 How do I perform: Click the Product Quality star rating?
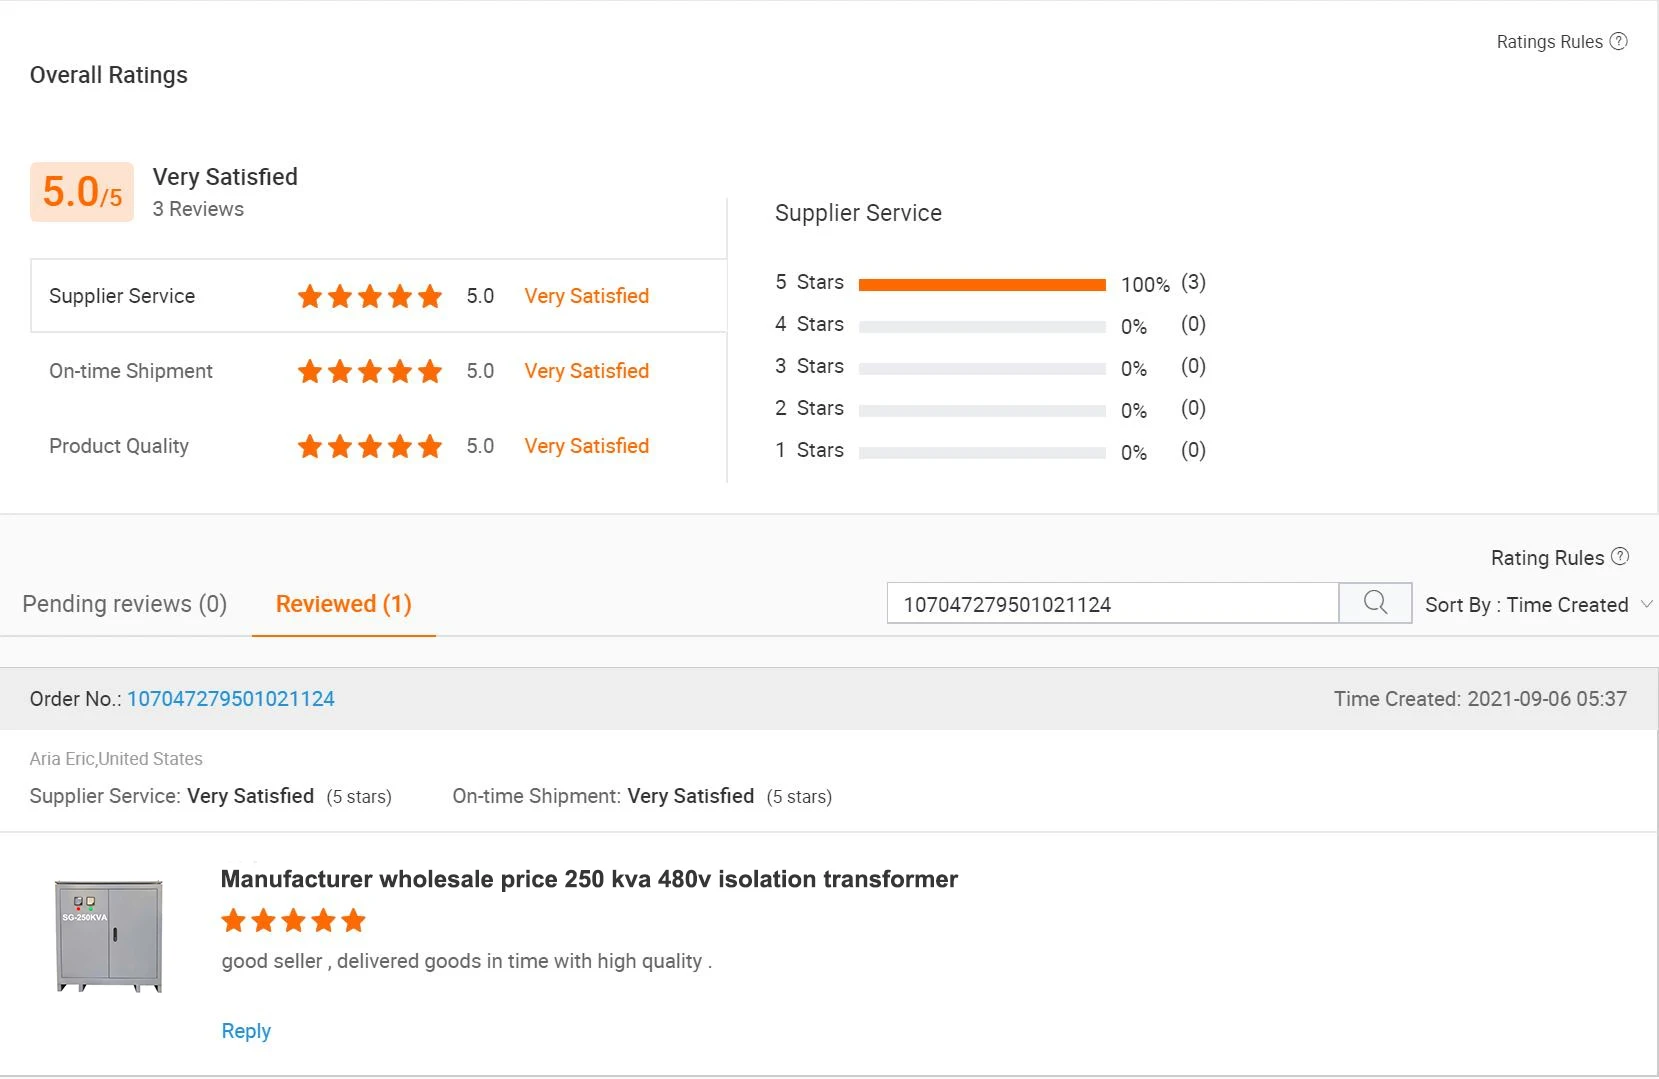(x=369, y=446)
